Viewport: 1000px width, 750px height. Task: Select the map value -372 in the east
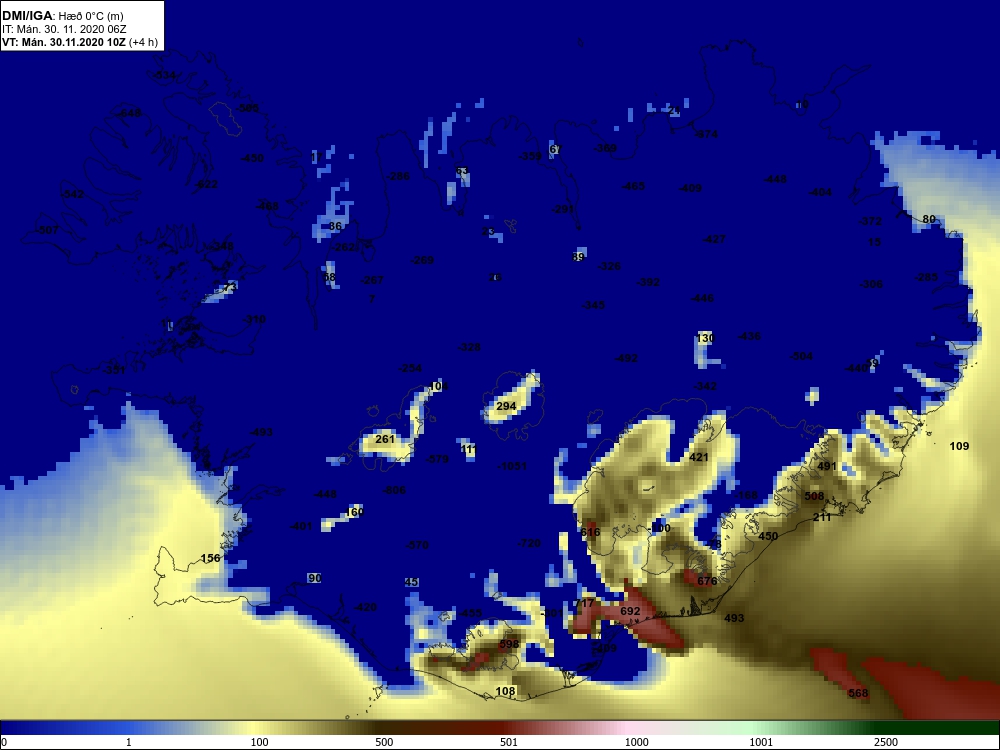[871, 221]
